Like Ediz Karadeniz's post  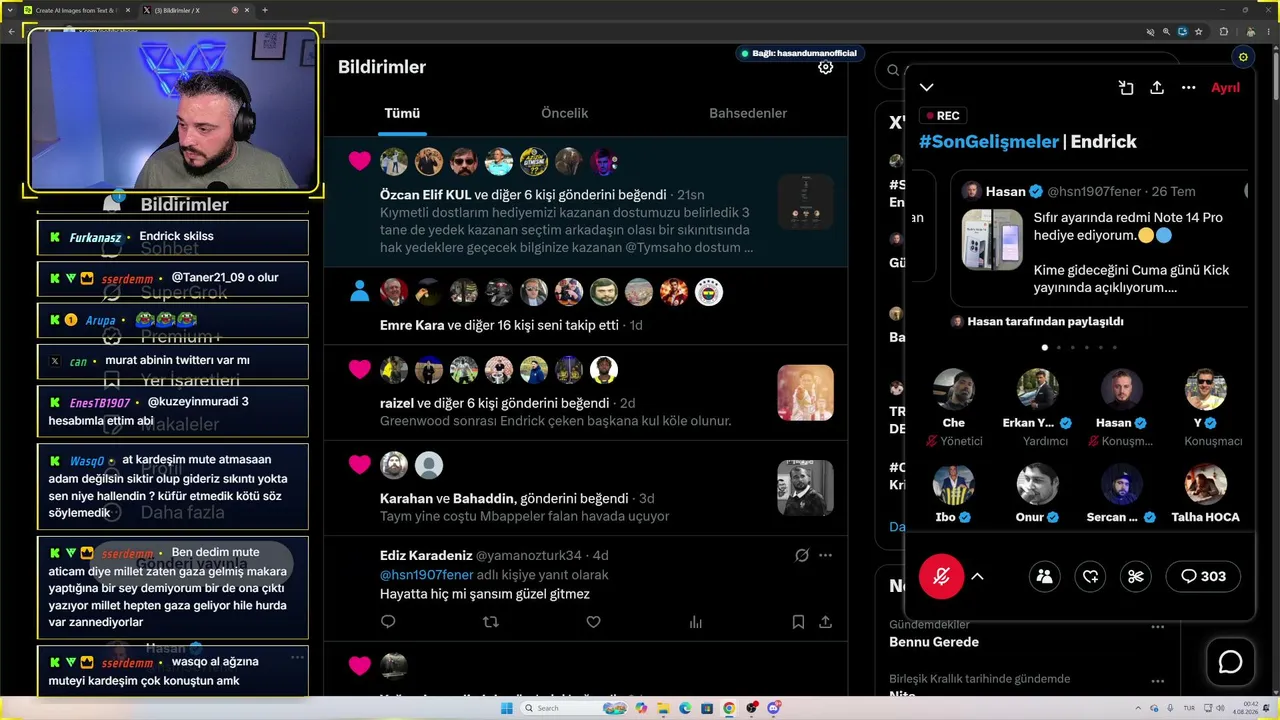(593, 622)
